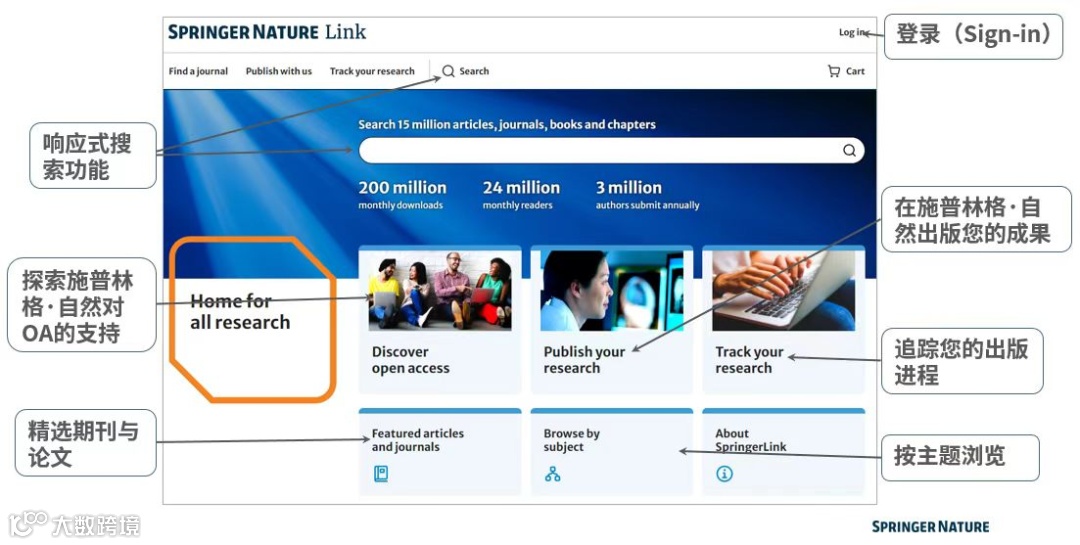The height and width of the screenshot is (545, 1080).
Task: Submit search with magnifier icon in search field
Action: tap(849, 150)
